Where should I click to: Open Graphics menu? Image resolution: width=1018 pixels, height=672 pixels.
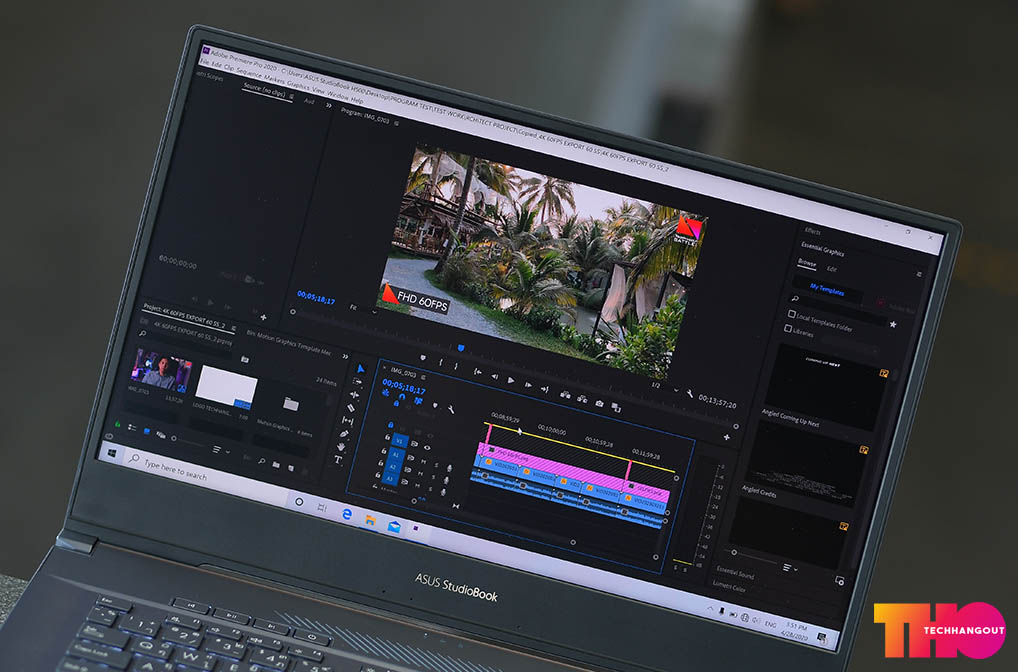tap(298, 85)
